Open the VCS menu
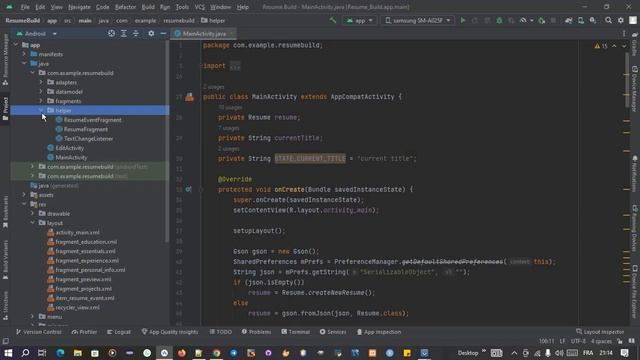 (200, 7)
